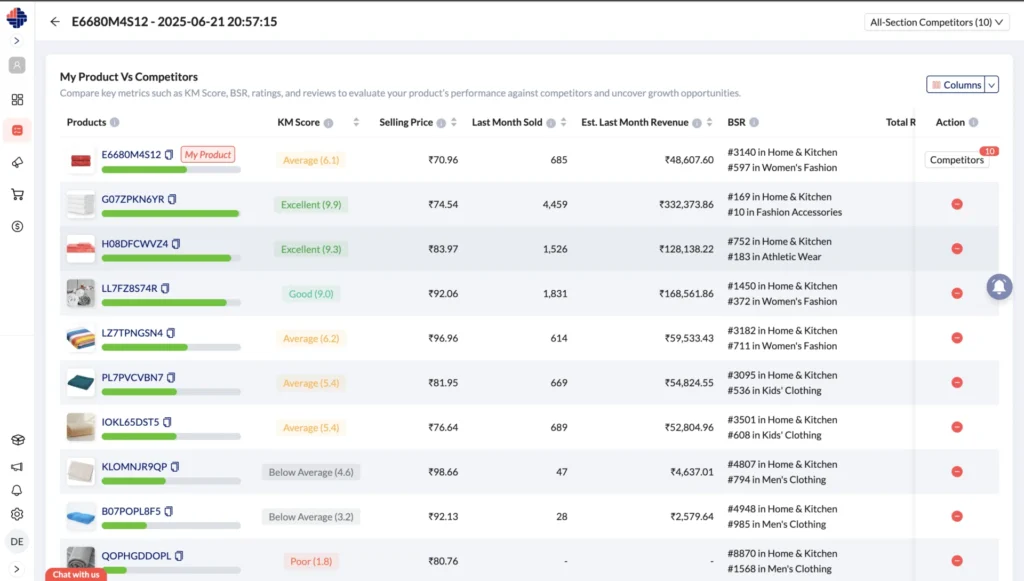This screenshot has height=581, width=1024.
Task: Open the dollar coin sidebar icon
Action: coord(17,227)
